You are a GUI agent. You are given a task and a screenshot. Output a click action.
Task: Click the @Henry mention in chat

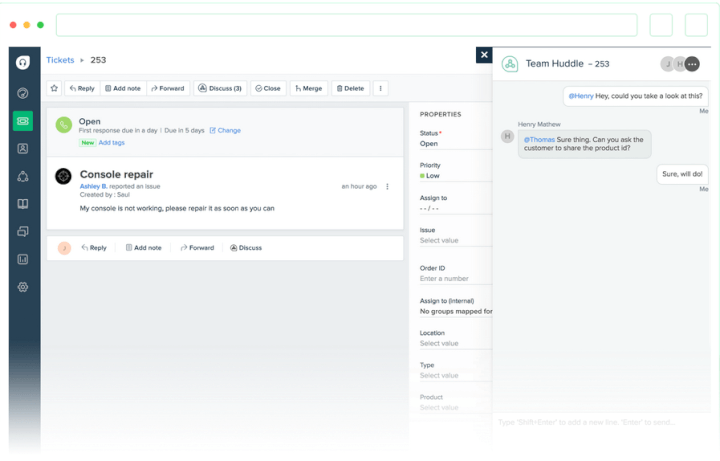coord(581,96)
